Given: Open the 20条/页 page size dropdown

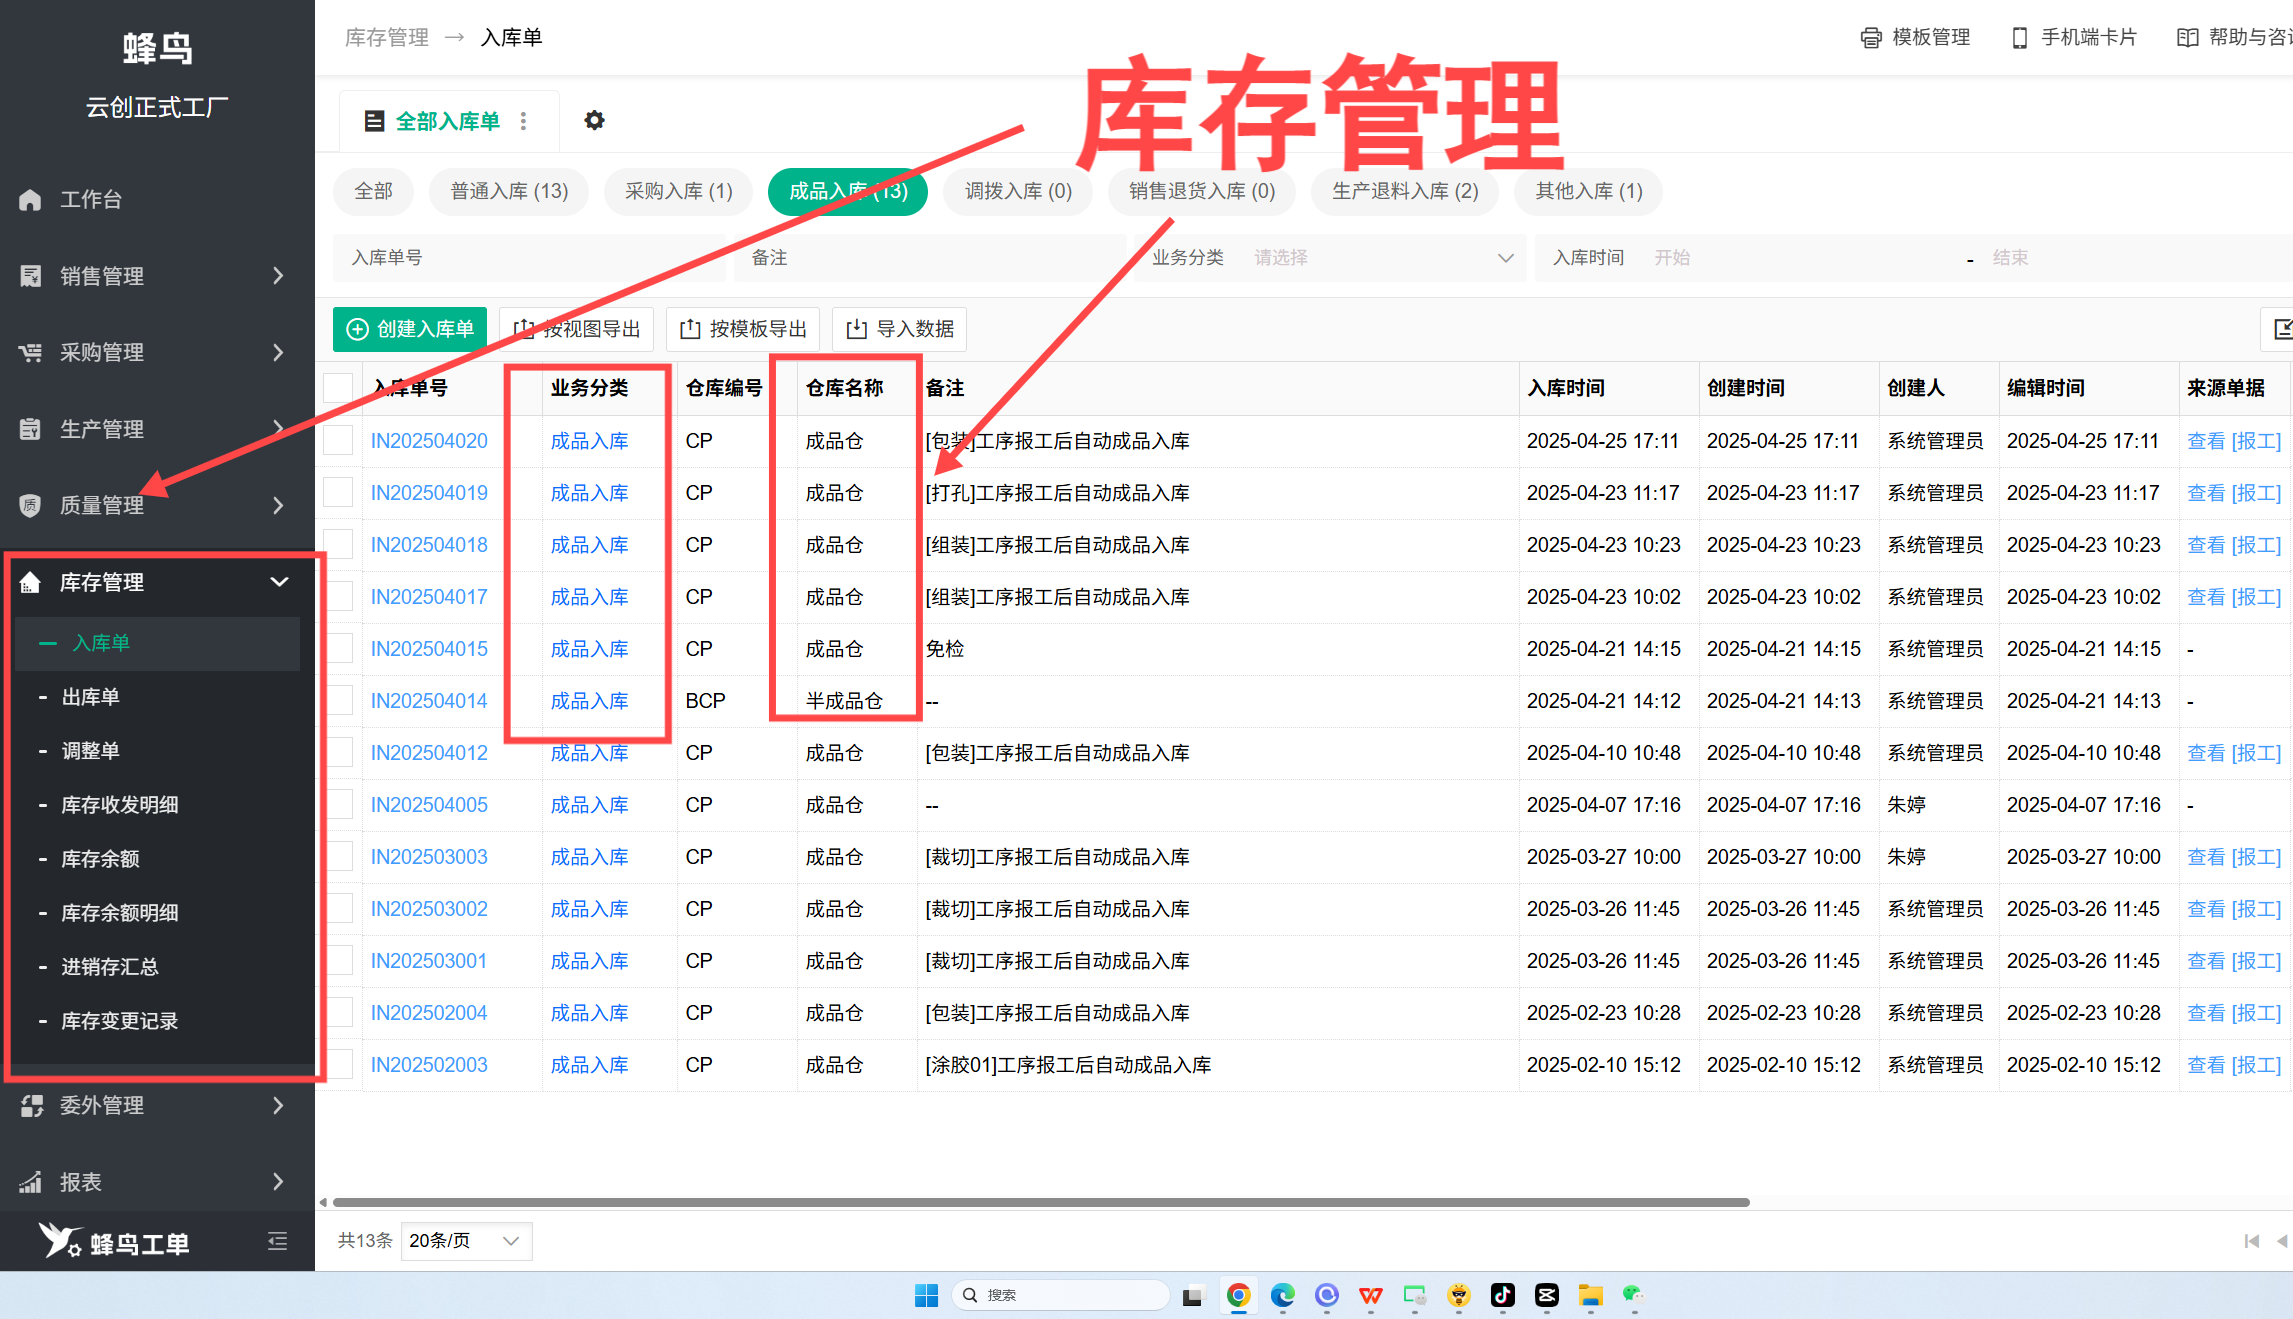Looking at the screenshot, I should coord(465,1240).
